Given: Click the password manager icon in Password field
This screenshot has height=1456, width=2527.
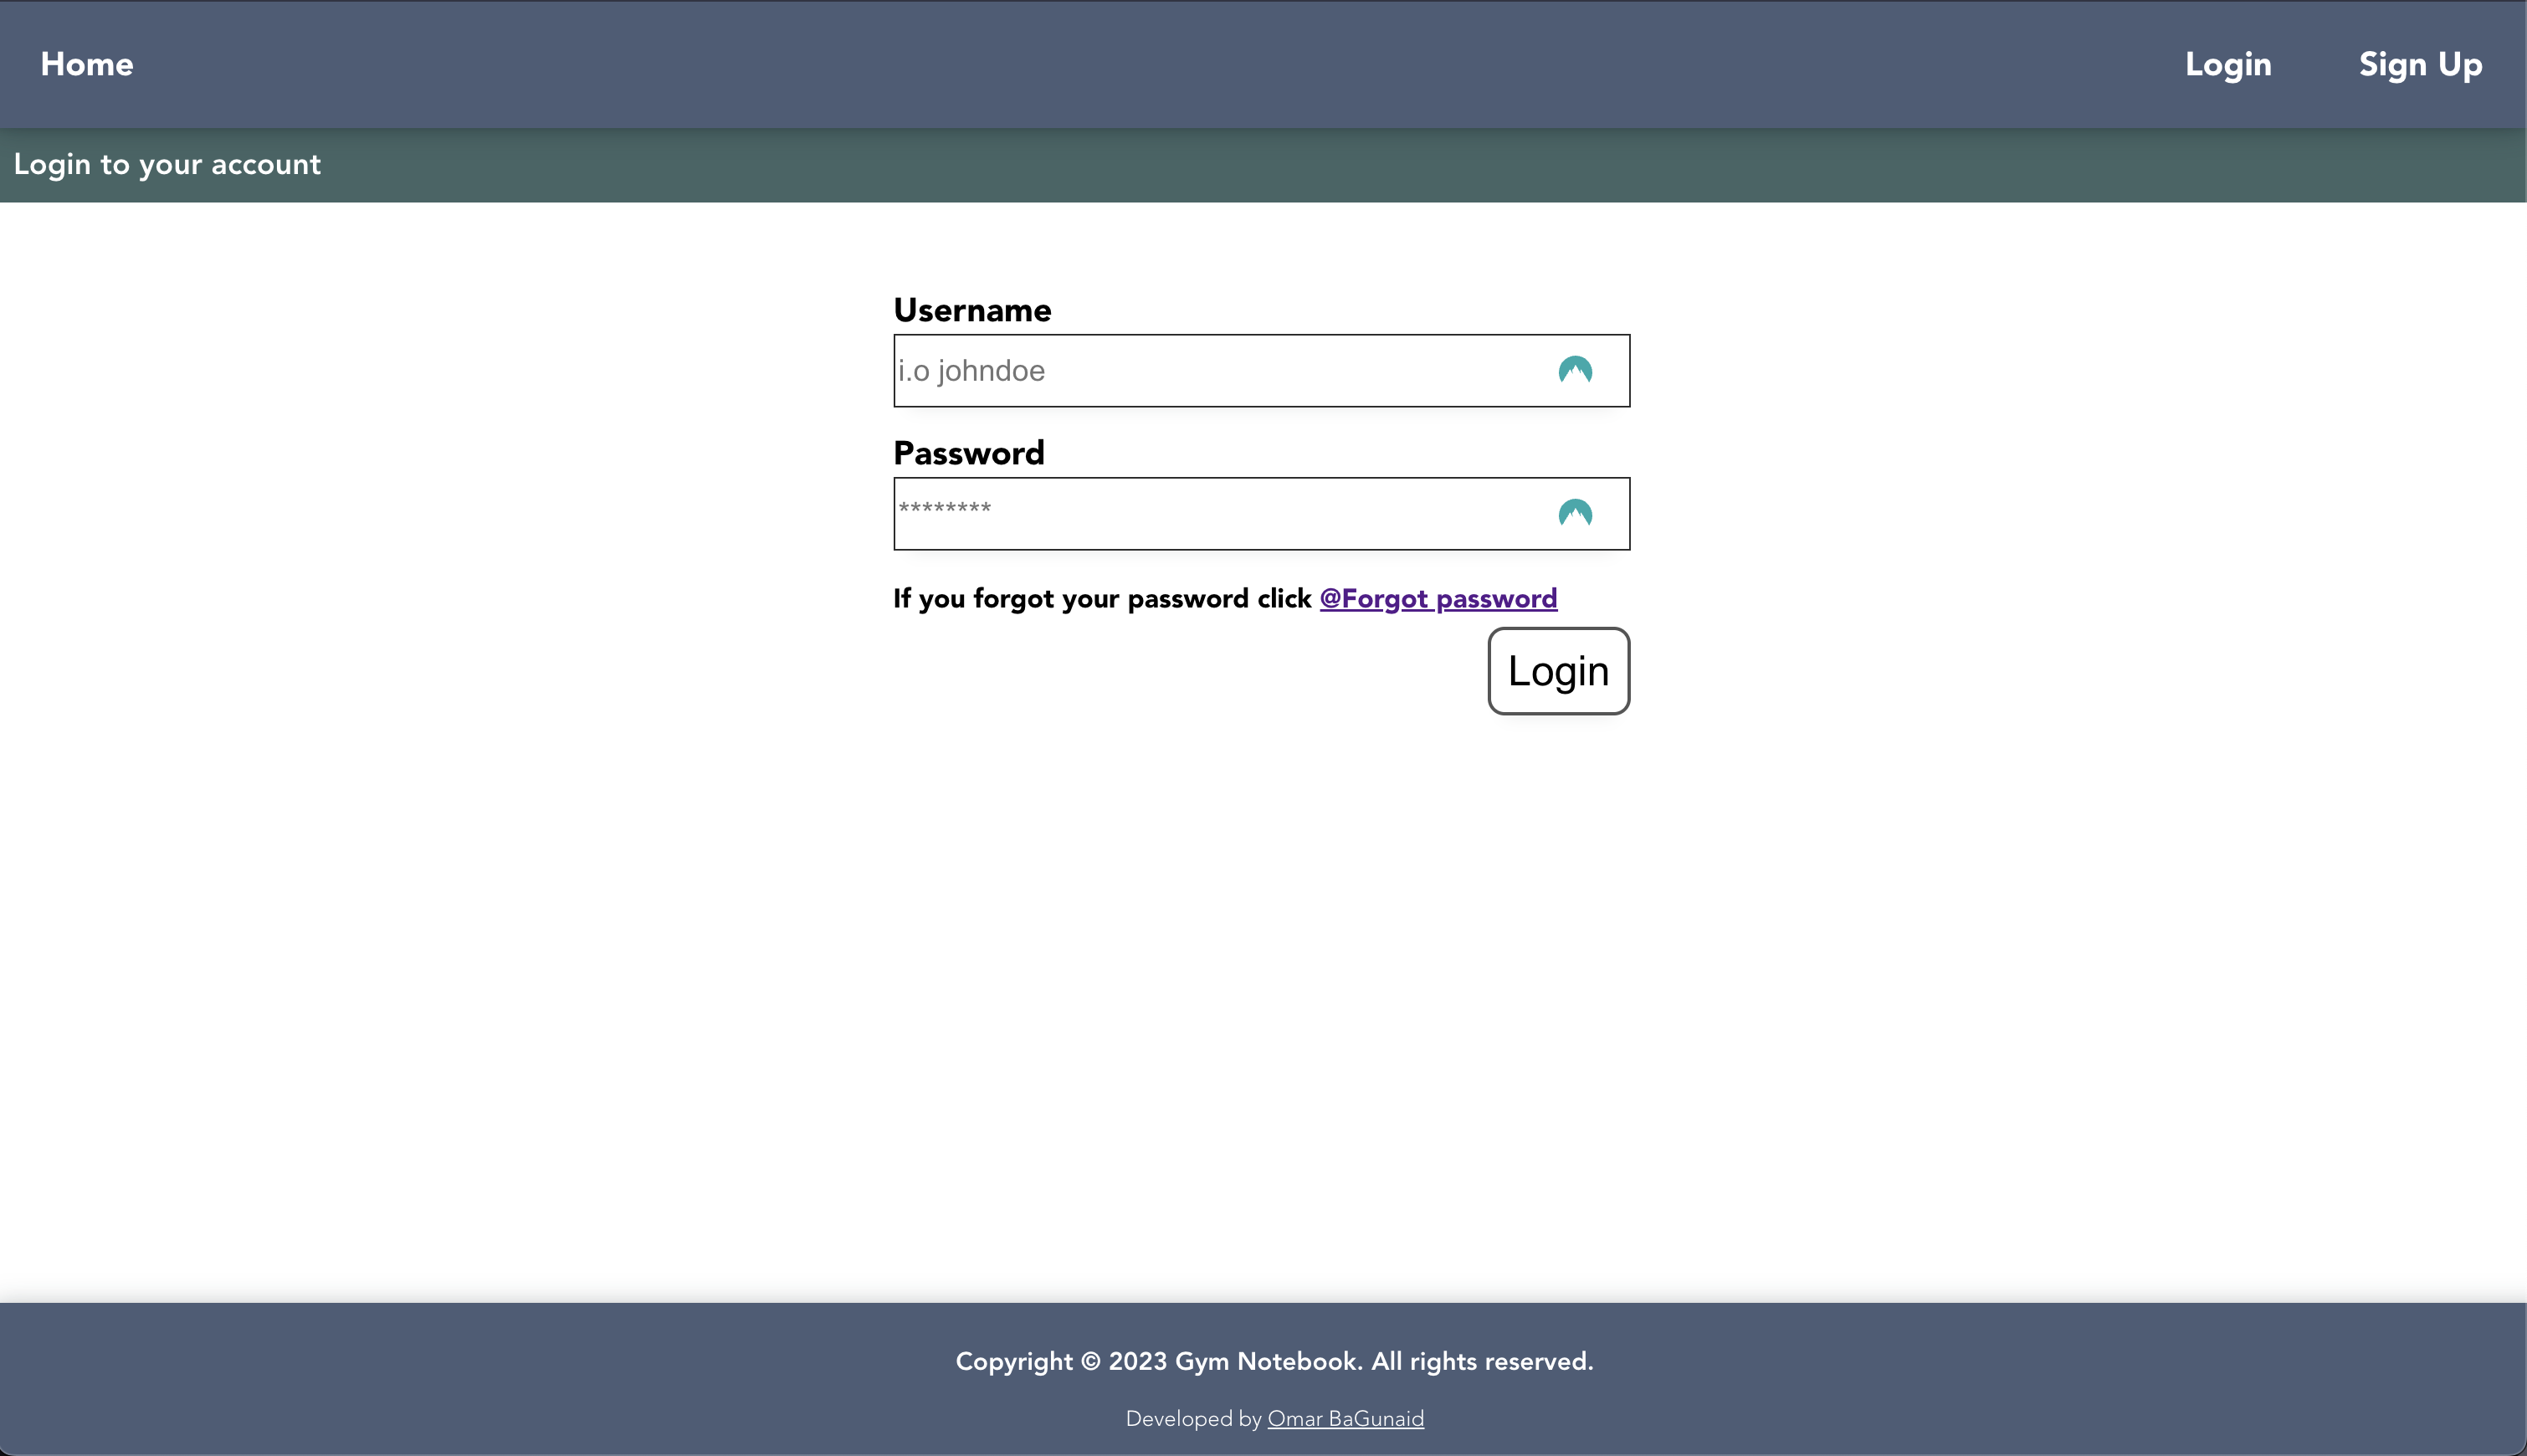Looking at the screenshot, I should click(x=1574, y=514).
